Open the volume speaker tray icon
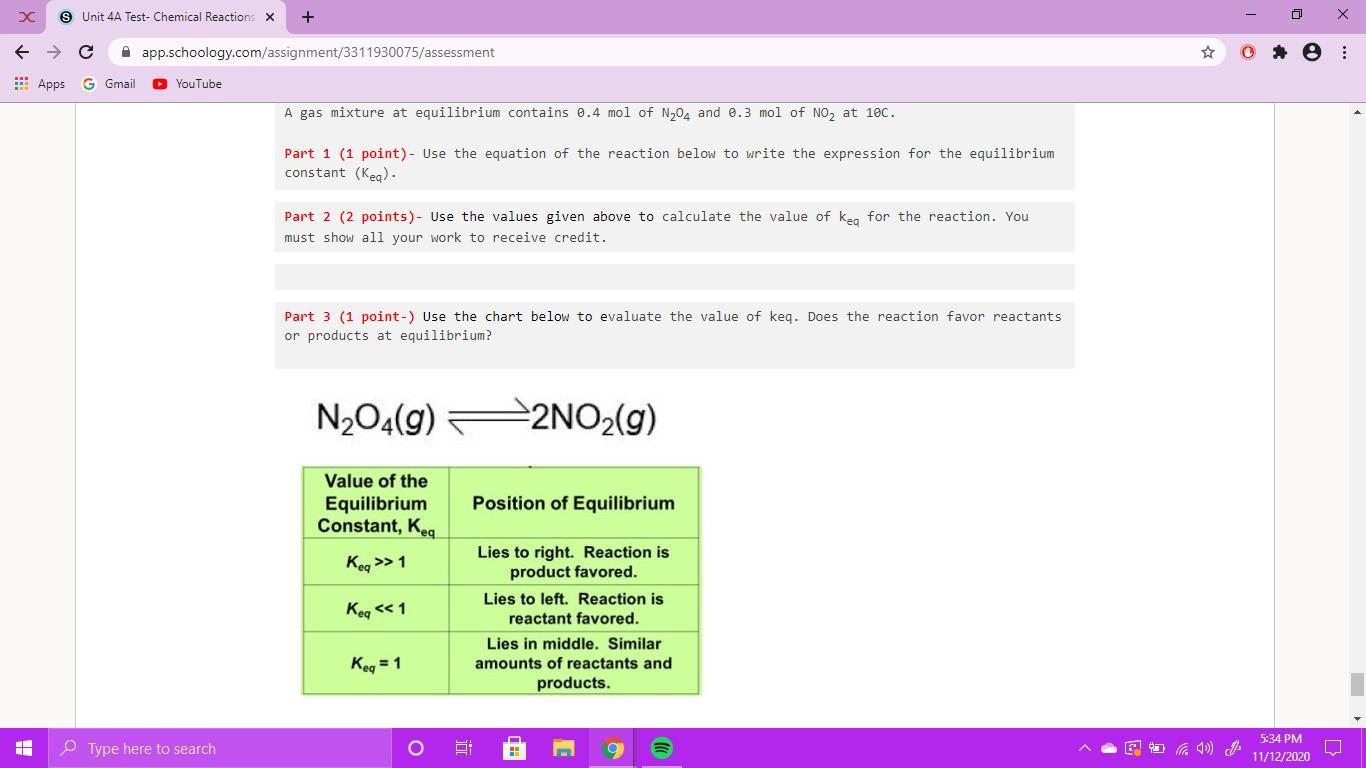1366x768 pixels. pyautogui.click(x=1205, y=748)
